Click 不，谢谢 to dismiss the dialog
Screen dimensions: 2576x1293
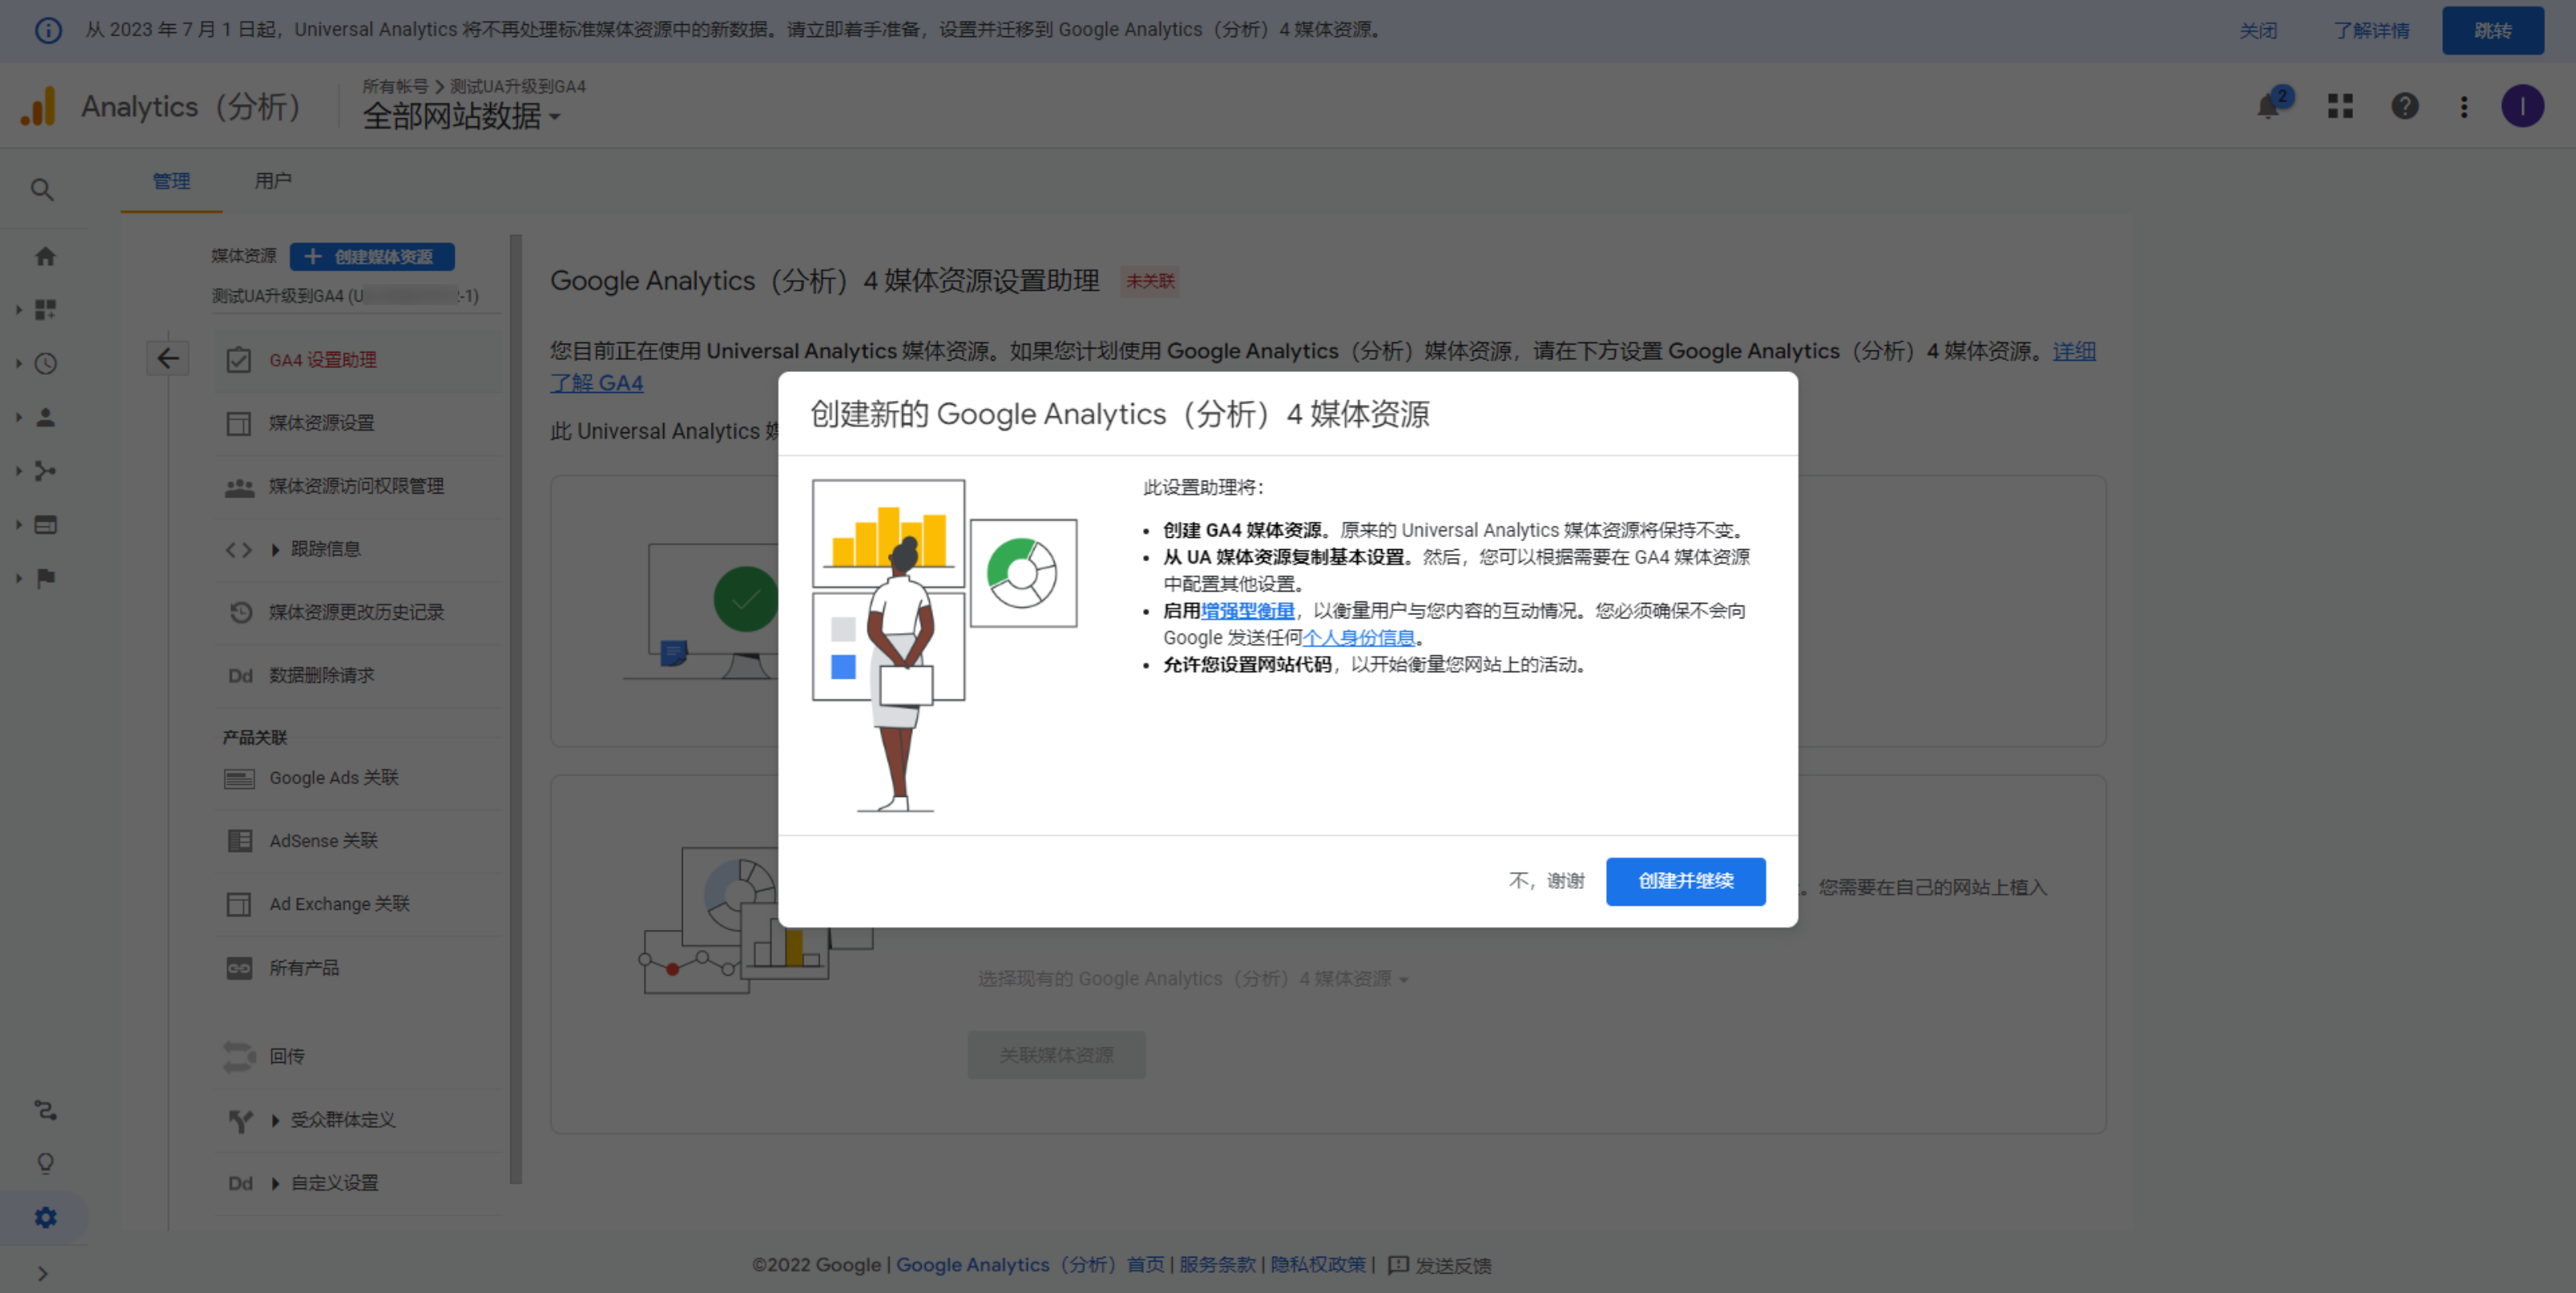click(1546, 881)
